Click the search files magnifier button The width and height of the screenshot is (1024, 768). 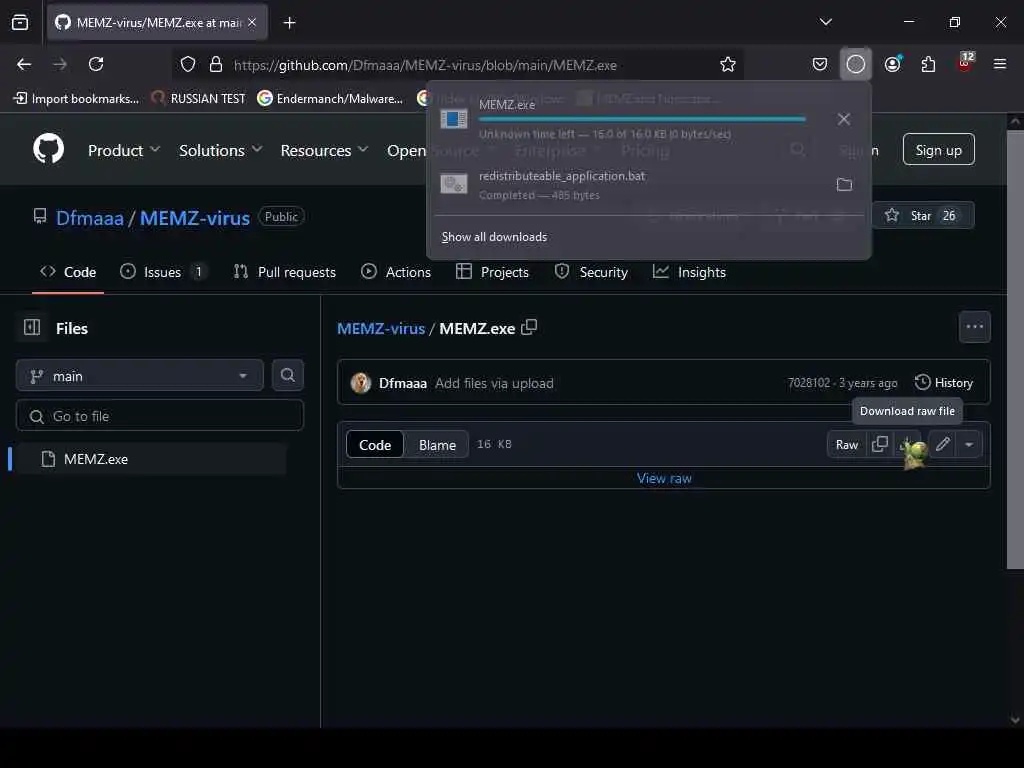click(287, 375)
